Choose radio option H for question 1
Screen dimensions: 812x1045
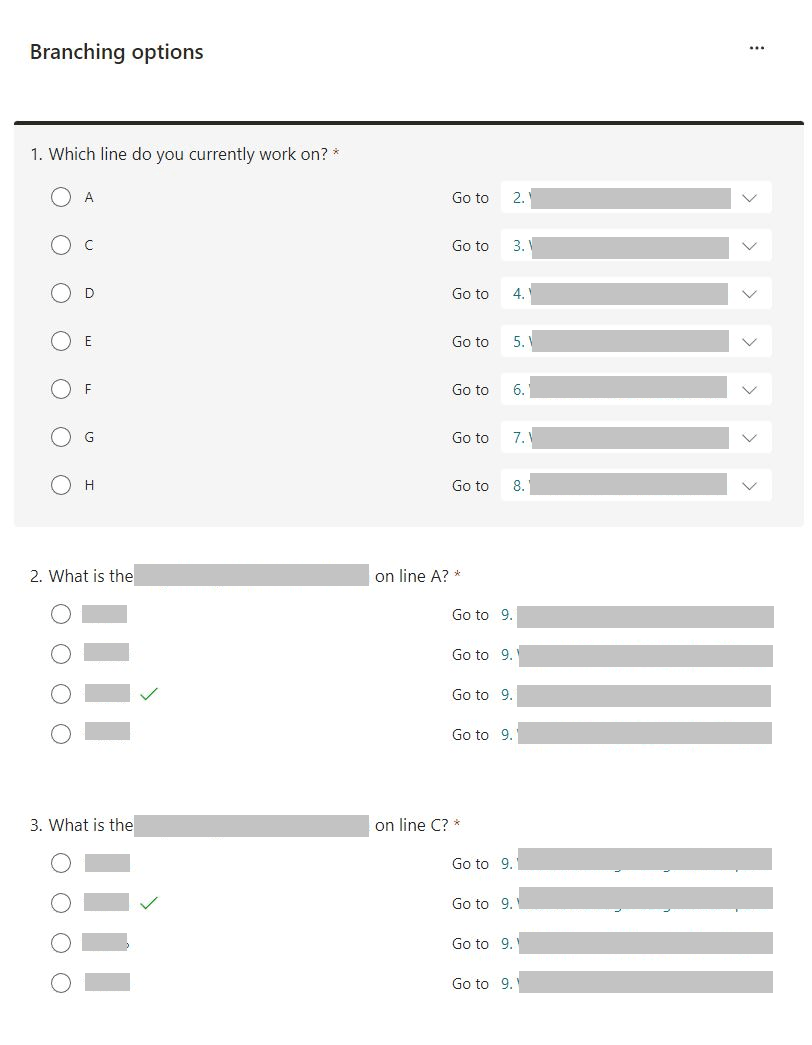(x=61, y=485)
